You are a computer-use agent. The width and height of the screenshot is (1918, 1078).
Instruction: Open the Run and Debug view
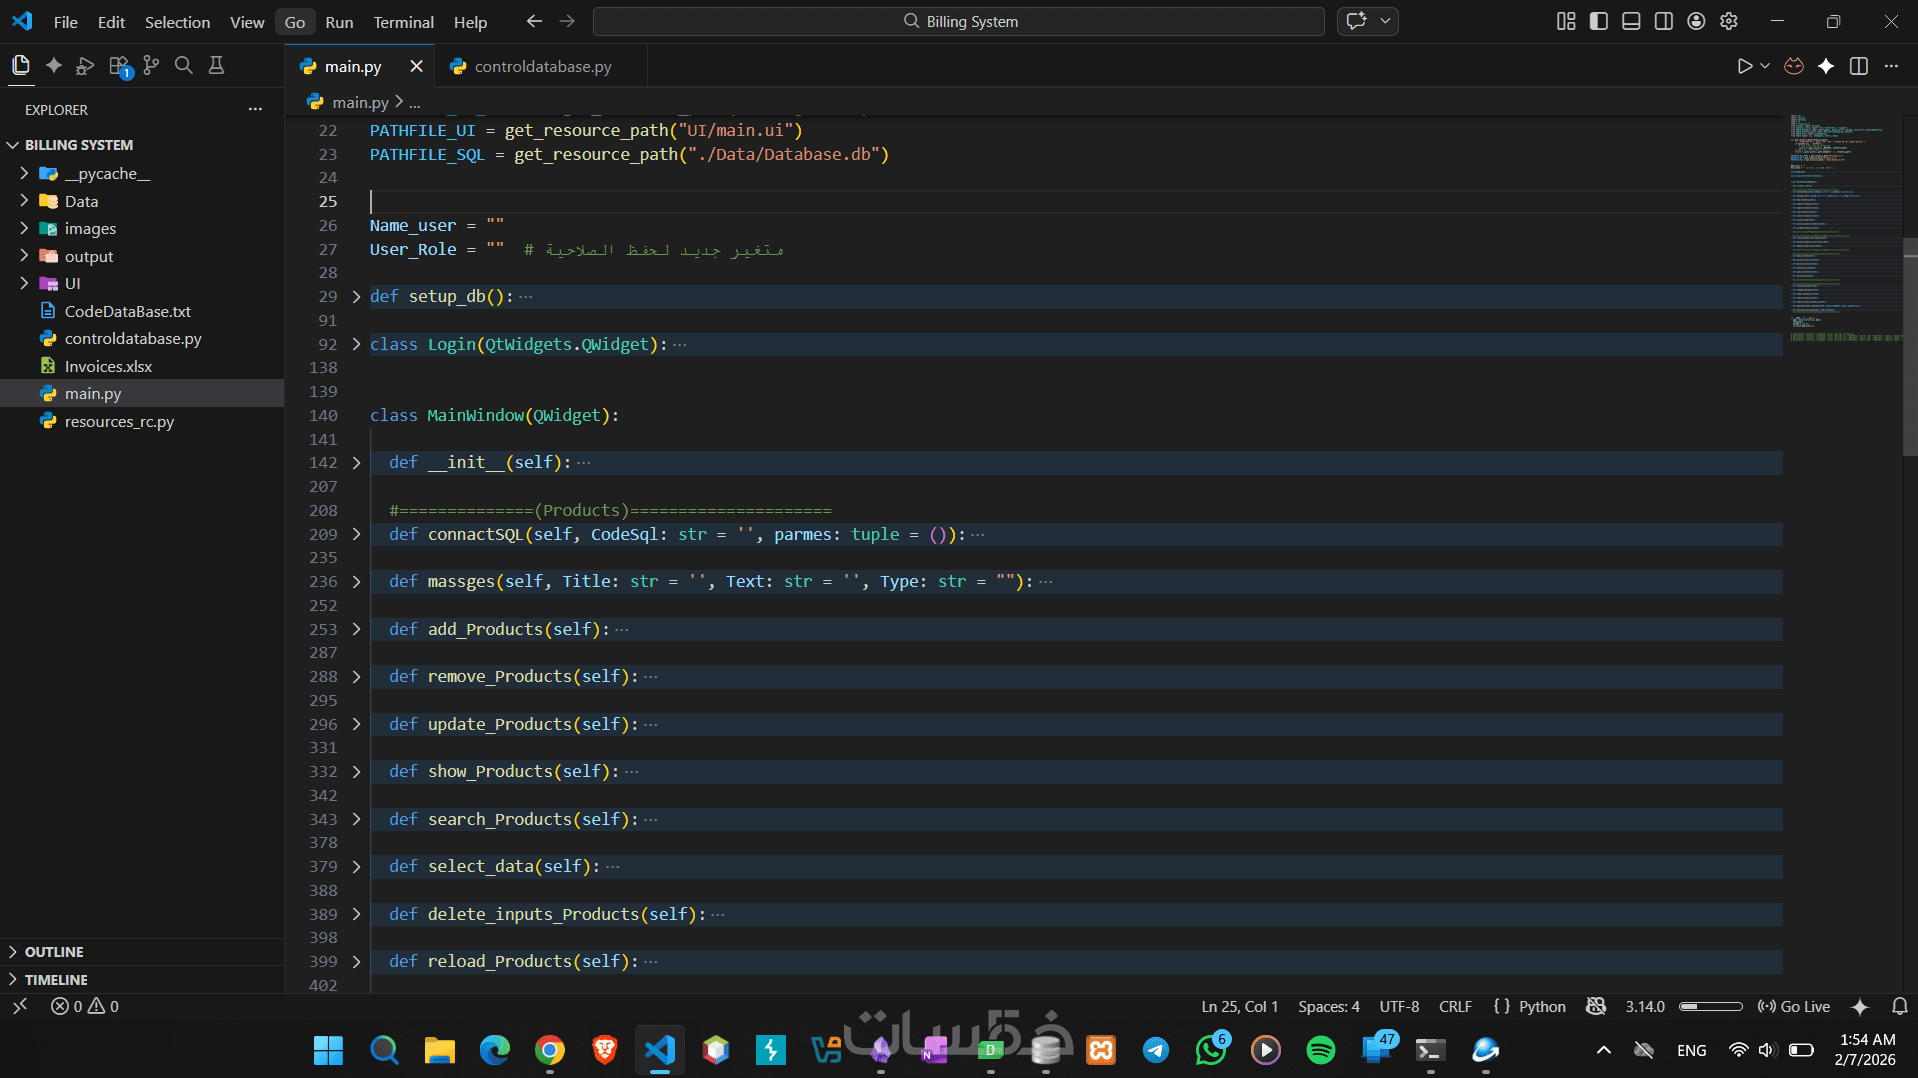(85, 66)
